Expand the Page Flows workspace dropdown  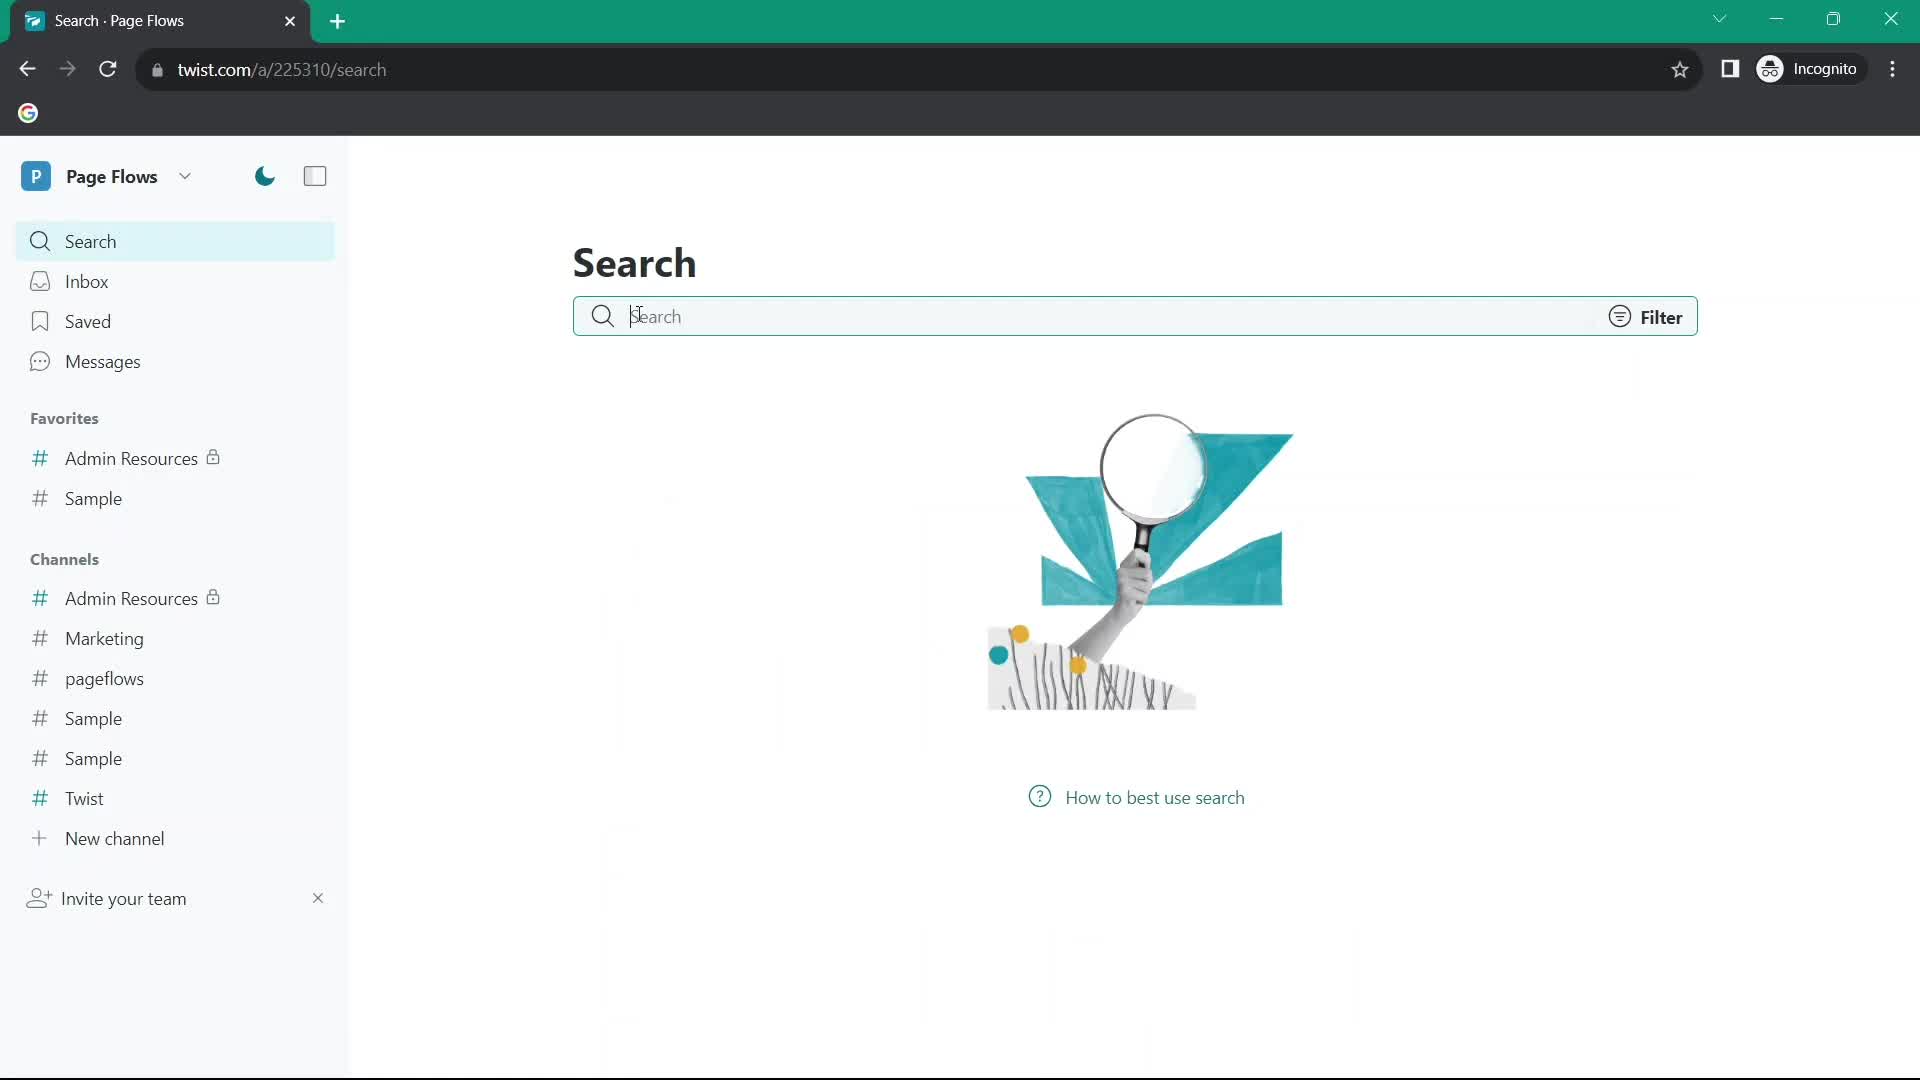tap(185, 177)
